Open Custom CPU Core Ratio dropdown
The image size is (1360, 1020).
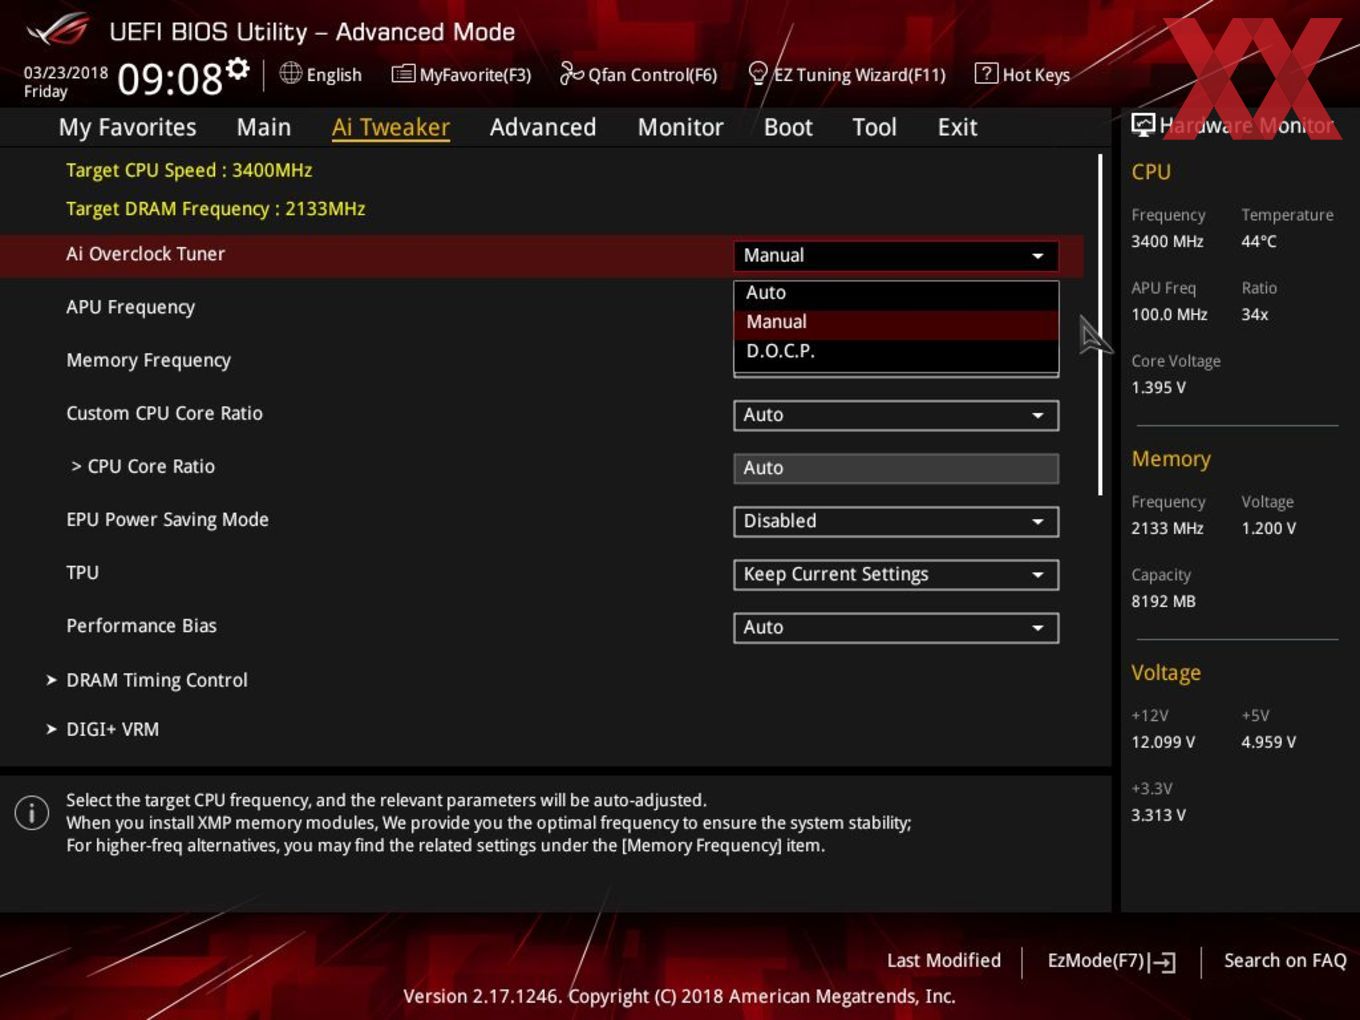tap(896, 415)
